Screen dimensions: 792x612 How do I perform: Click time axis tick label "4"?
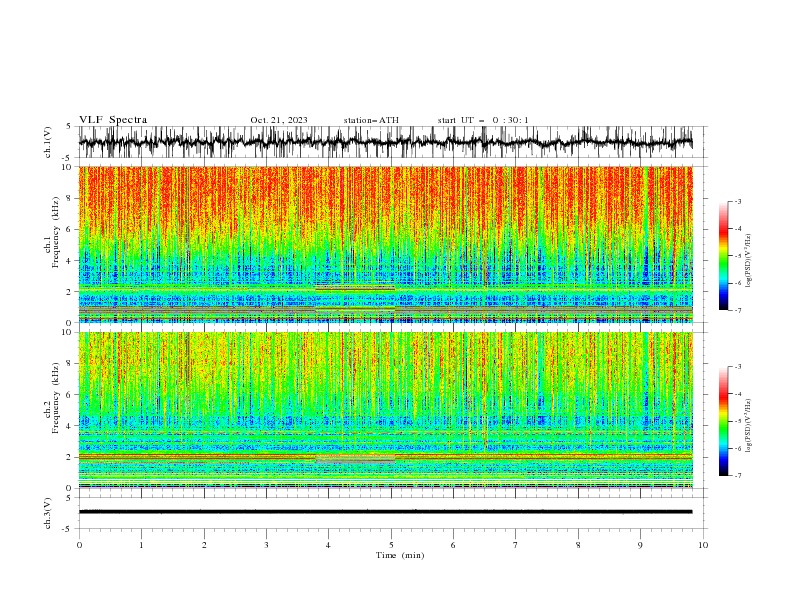point(328,545)
